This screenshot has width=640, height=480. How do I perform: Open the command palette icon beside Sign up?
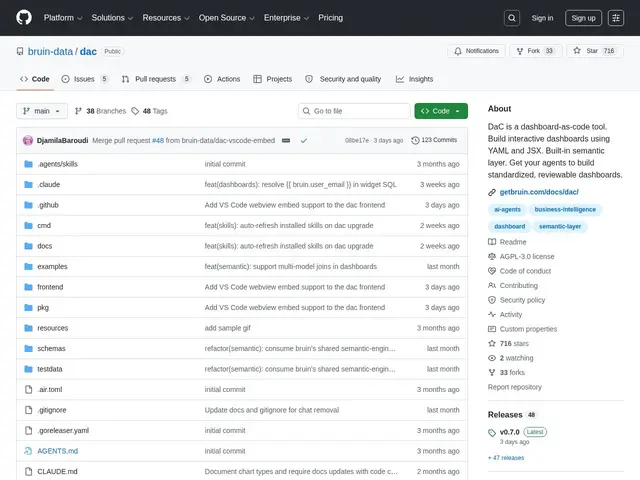pos(616,18)
